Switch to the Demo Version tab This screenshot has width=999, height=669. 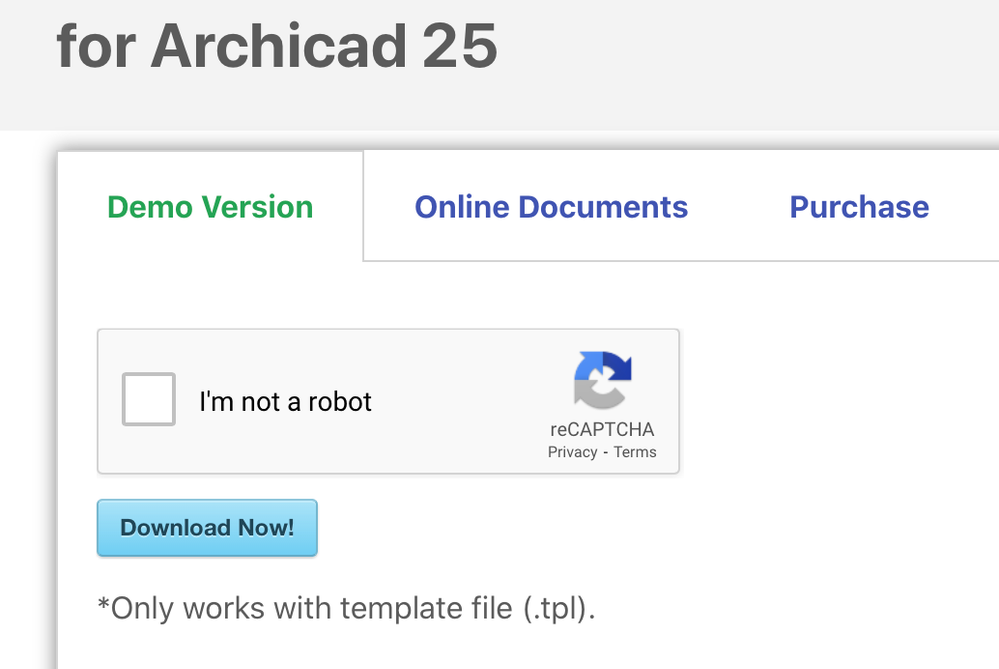pos(210,207)
